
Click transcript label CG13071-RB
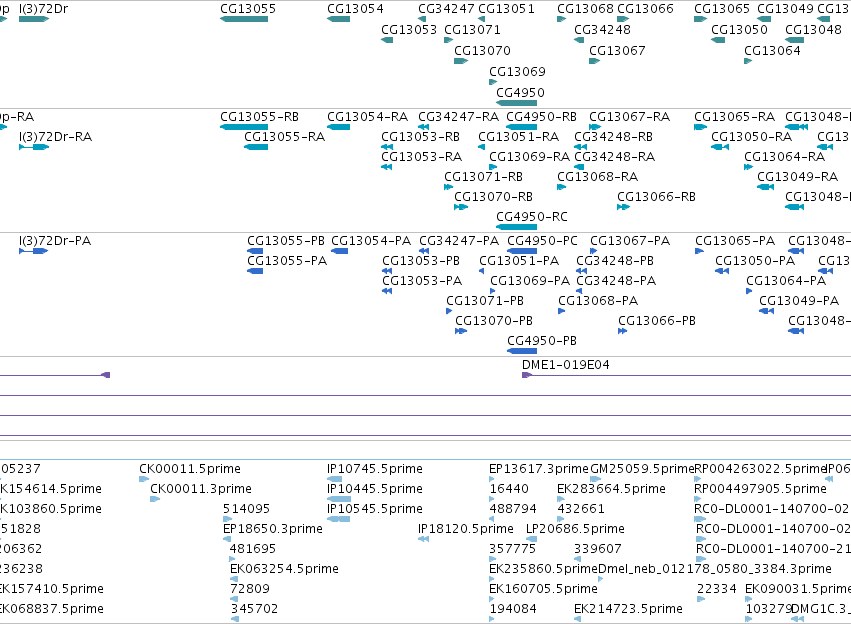(x=484, y=177)
